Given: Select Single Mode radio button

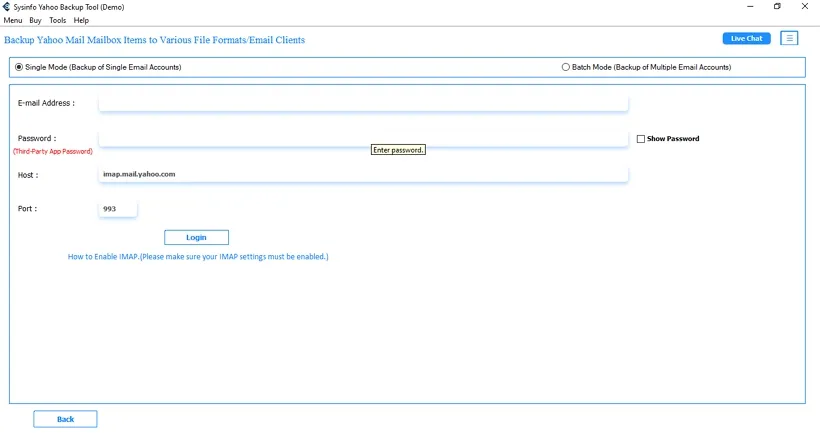Looking at the screenshot, I should [x=19, y=67].
